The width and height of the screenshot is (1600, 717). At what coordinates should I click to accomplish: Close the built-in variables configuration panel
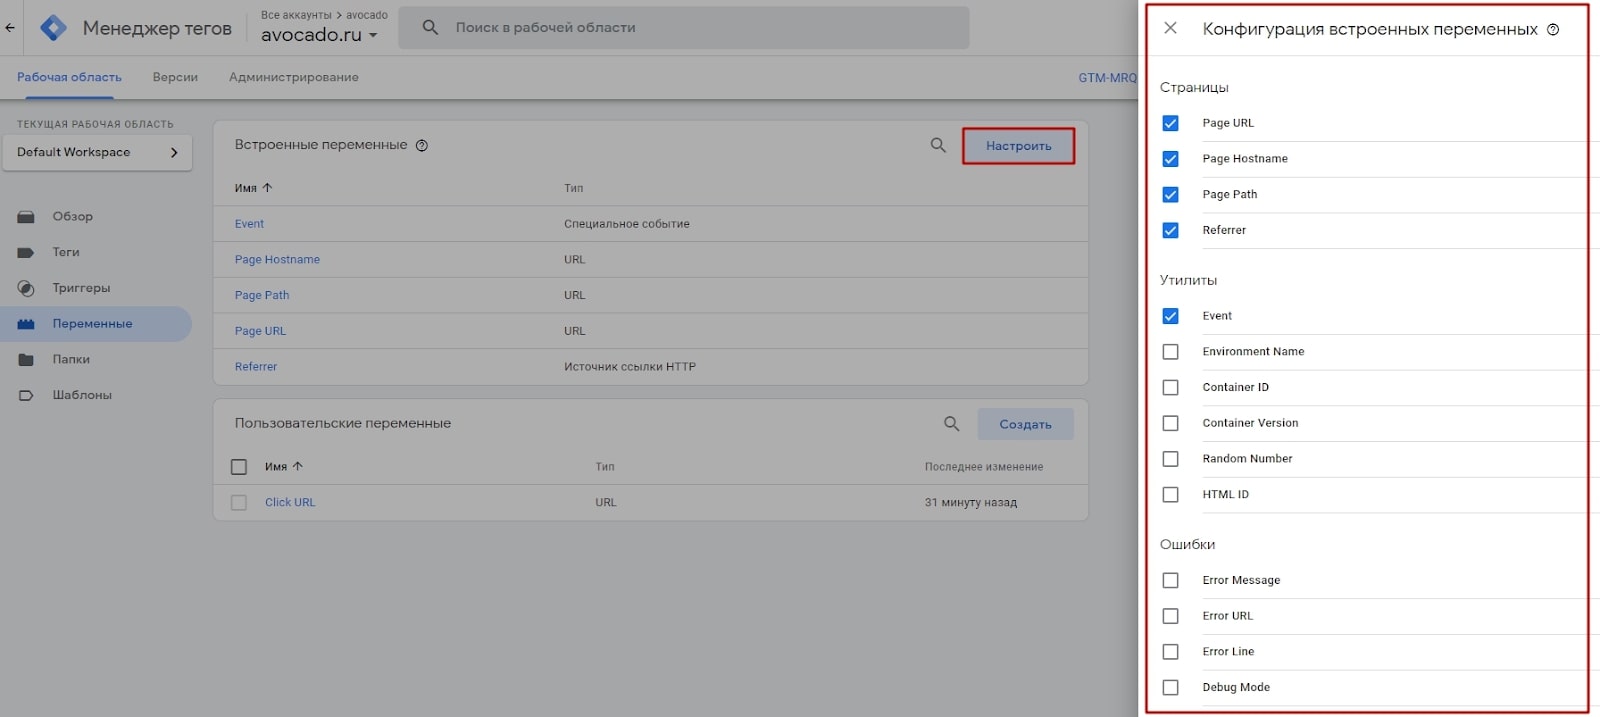[1170, 29]
